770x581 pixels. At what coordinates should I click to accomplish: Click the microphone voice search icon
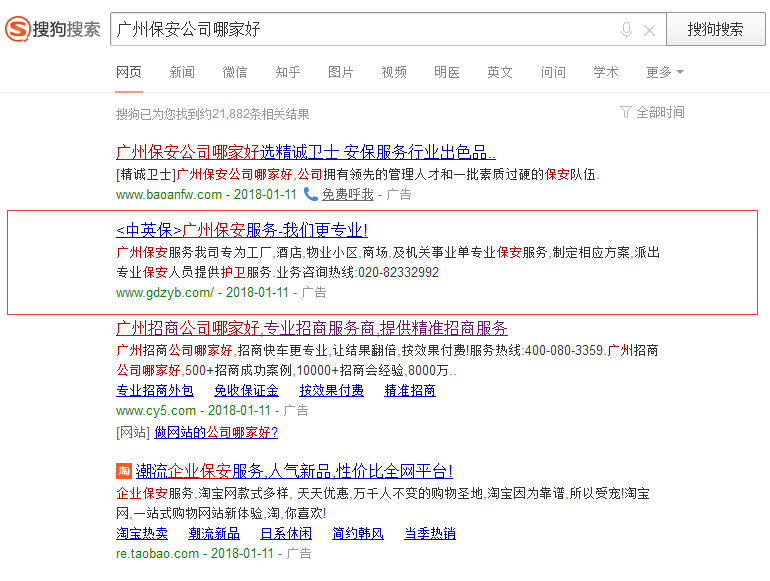626,30
